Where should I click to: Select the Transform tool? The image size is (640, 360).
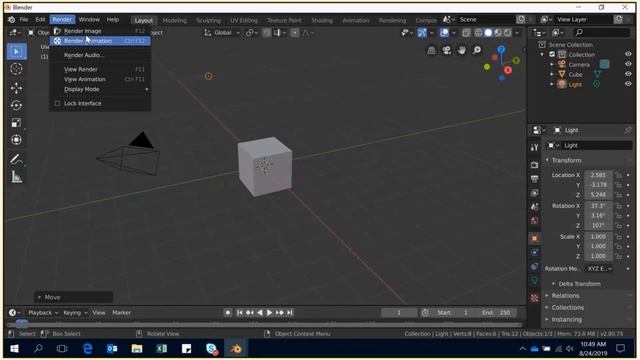click(16, 140)
